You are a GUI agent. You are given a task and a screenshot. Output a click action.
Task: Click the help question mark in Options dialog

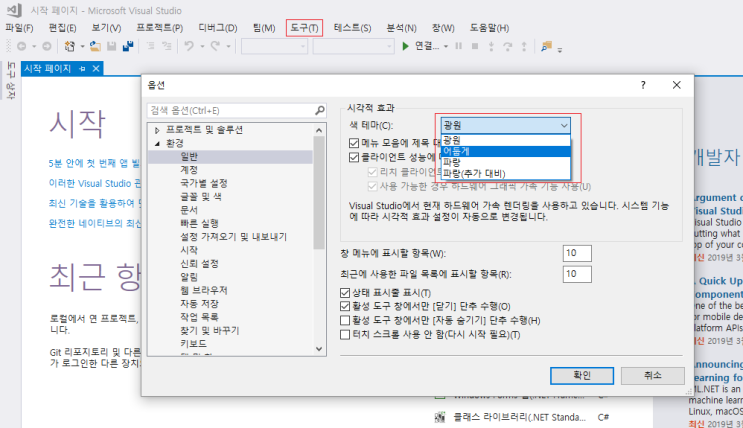point(643,85)
